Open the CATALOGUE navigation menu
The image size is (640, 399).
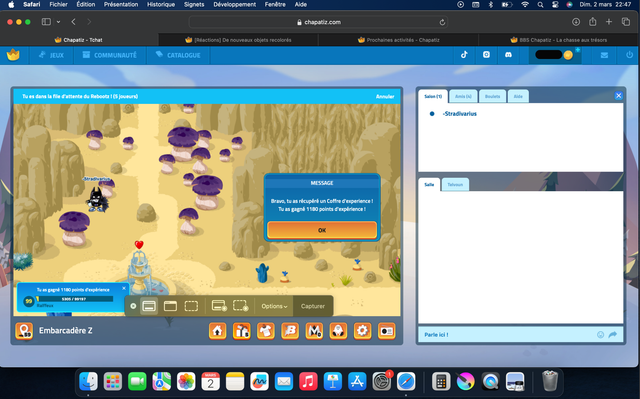[x=178, y=55]
